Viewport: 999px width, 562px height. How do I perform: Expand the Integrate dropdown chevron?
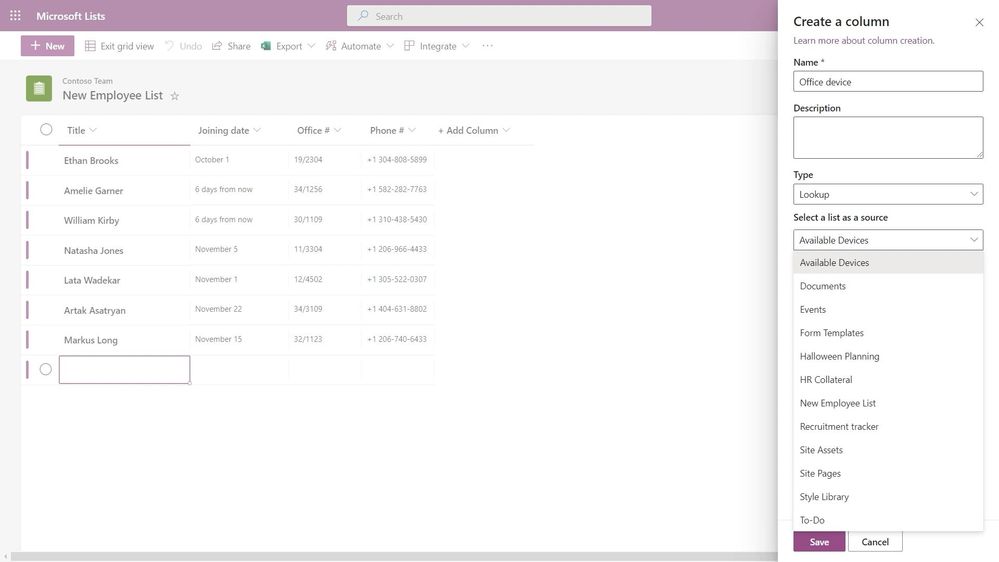466,46
